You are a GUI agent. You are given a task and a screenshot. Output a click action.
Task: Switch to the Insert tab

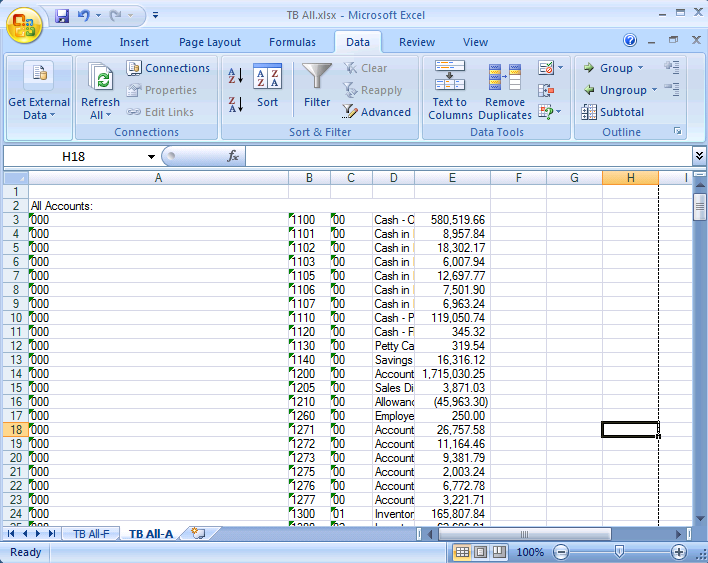point(134,42)
